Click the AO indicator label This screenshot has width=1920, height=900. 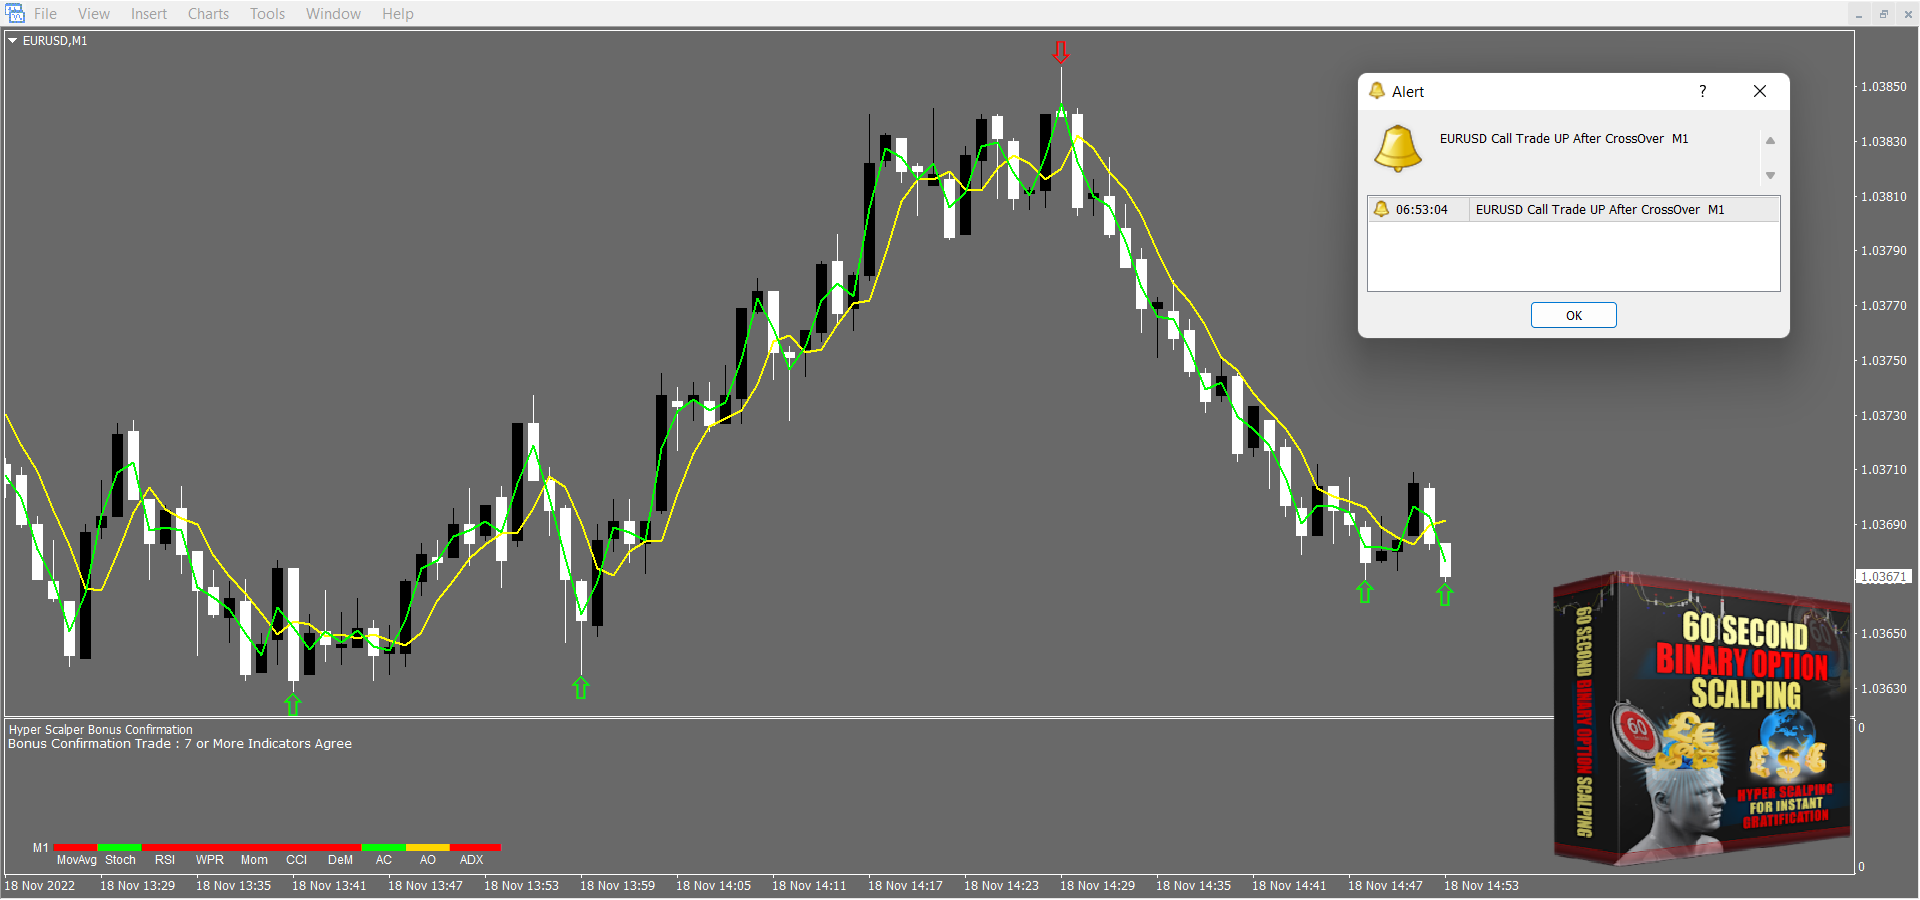[x=428, y=860]
